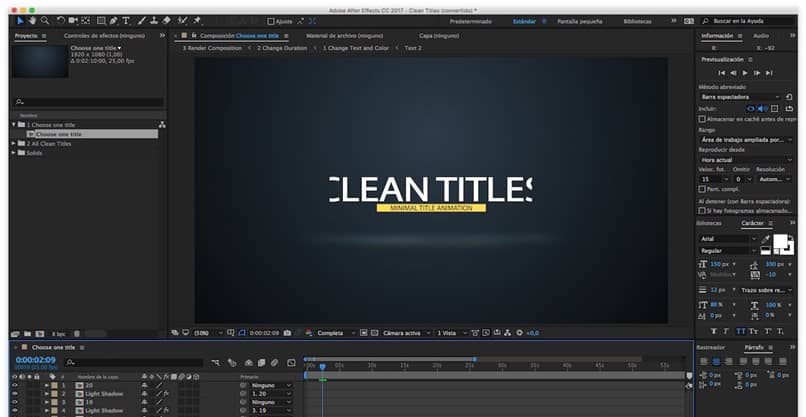Open the Graph Editor timeline icon
806x417 pixels.
[291, 363]
